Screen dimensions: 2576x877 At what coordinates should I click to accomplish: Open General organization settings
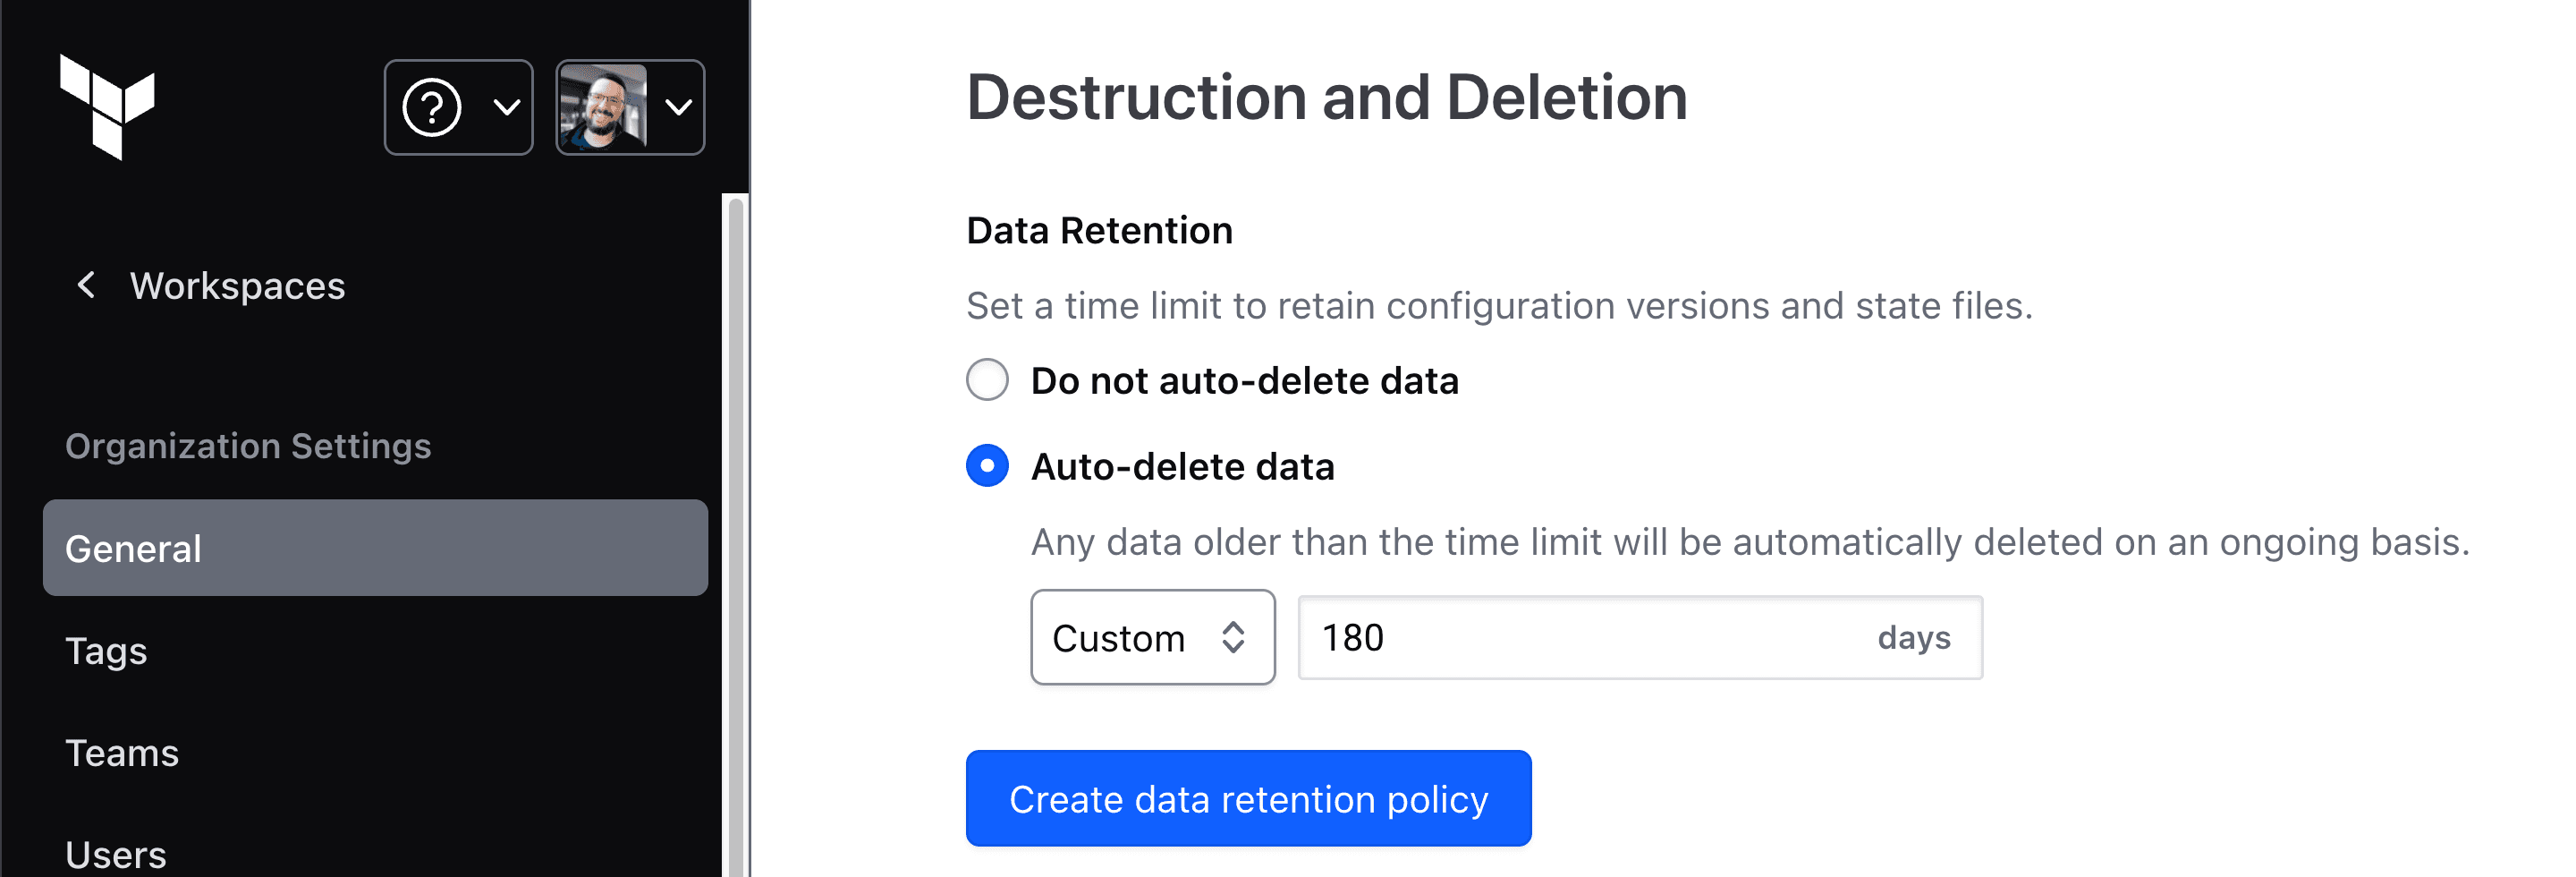[x=375, y=548]
